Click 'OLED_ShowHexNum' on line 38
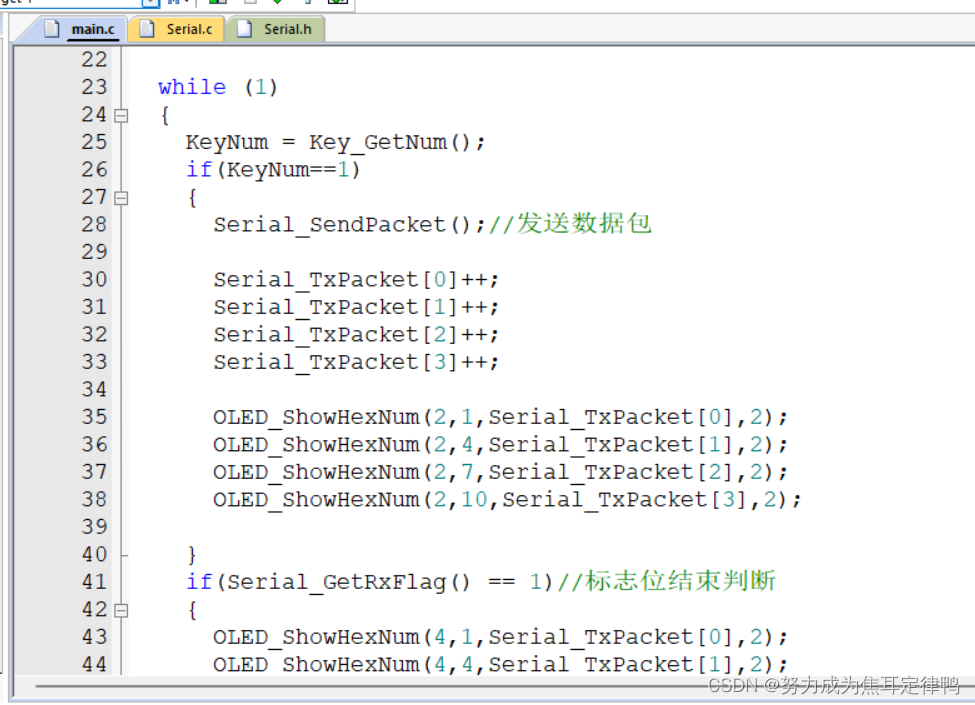975x705 pixels. (317, 499)
